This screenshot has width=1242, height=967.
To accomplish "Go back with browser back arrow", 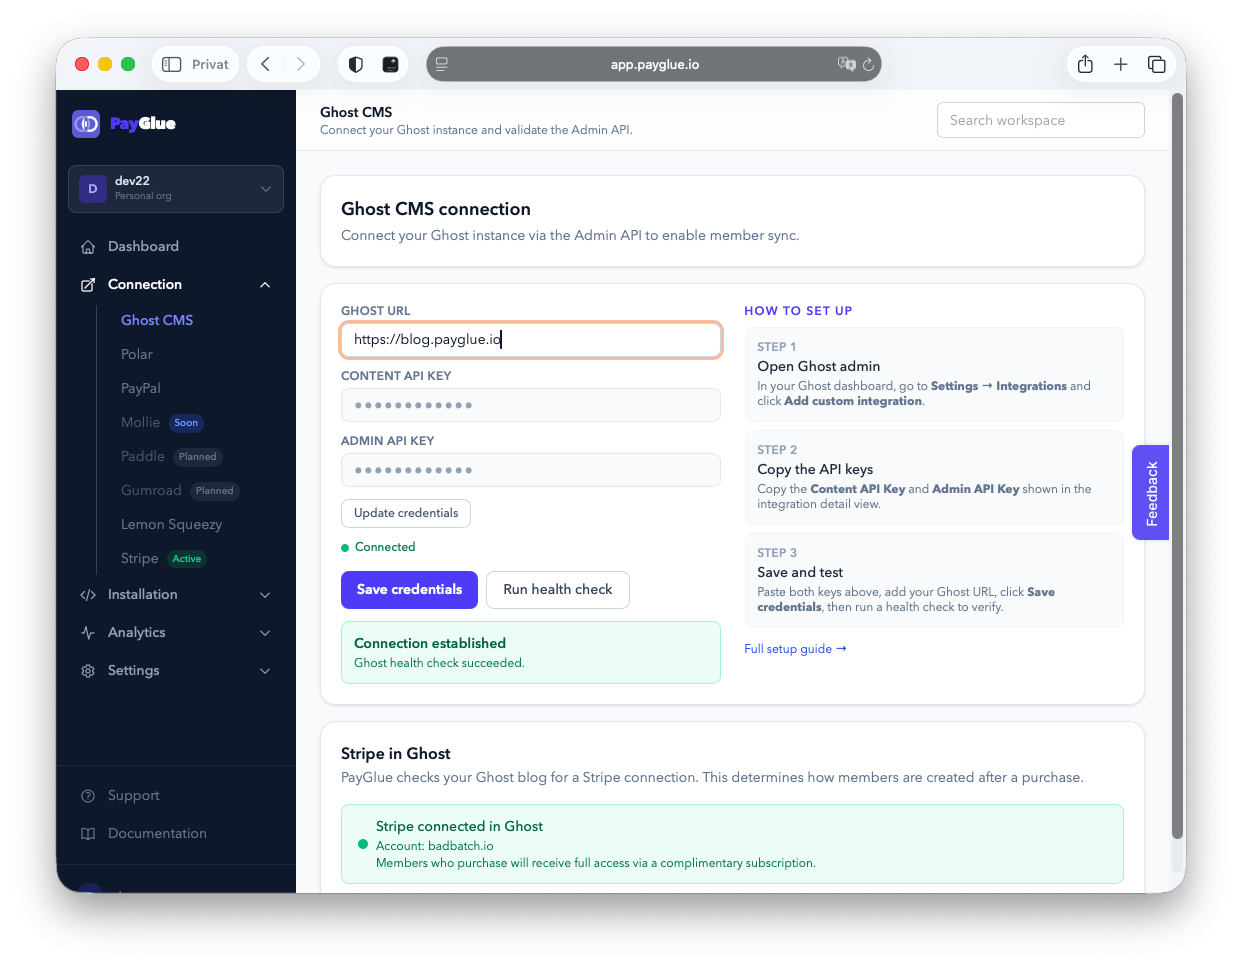I will coord(265,64).
